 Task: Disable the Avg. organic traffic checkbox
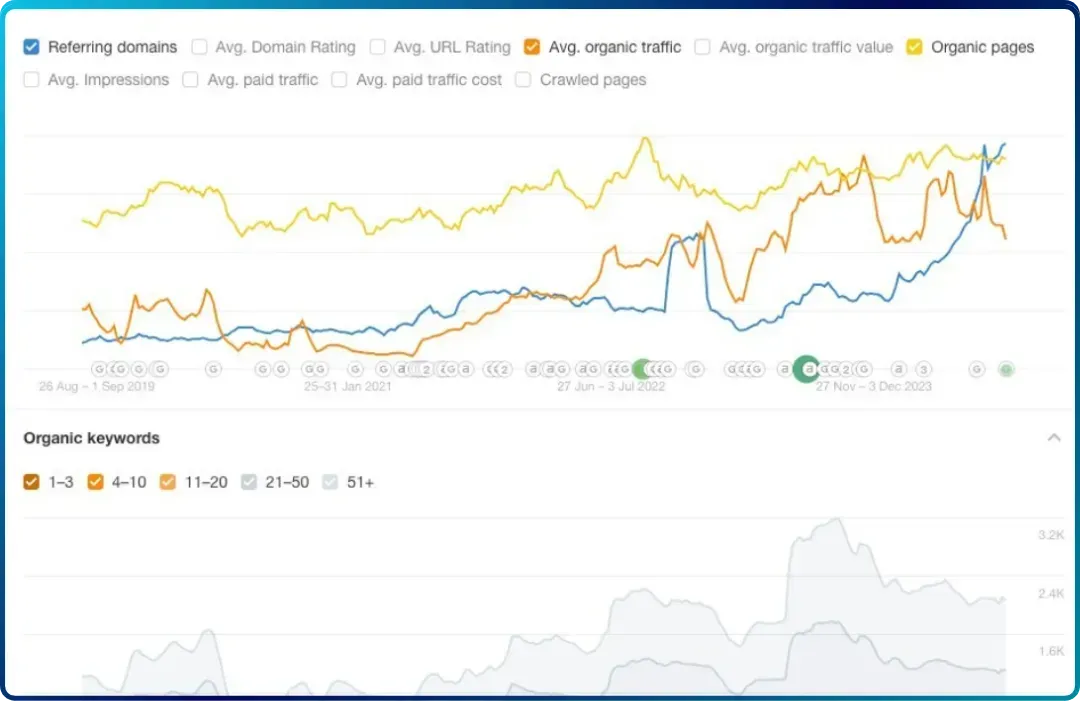point(532,47)
